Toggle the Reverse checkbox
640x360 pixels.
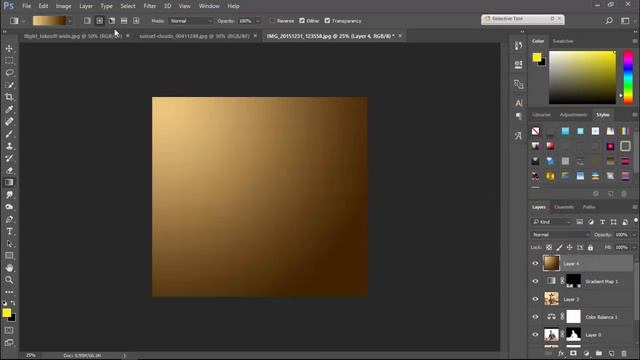[272, 21]
